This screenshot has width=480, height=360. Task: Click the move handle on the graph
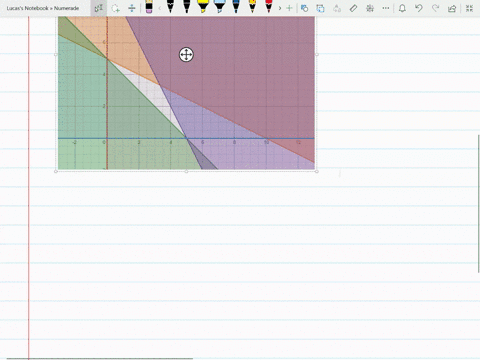point(186,55)
